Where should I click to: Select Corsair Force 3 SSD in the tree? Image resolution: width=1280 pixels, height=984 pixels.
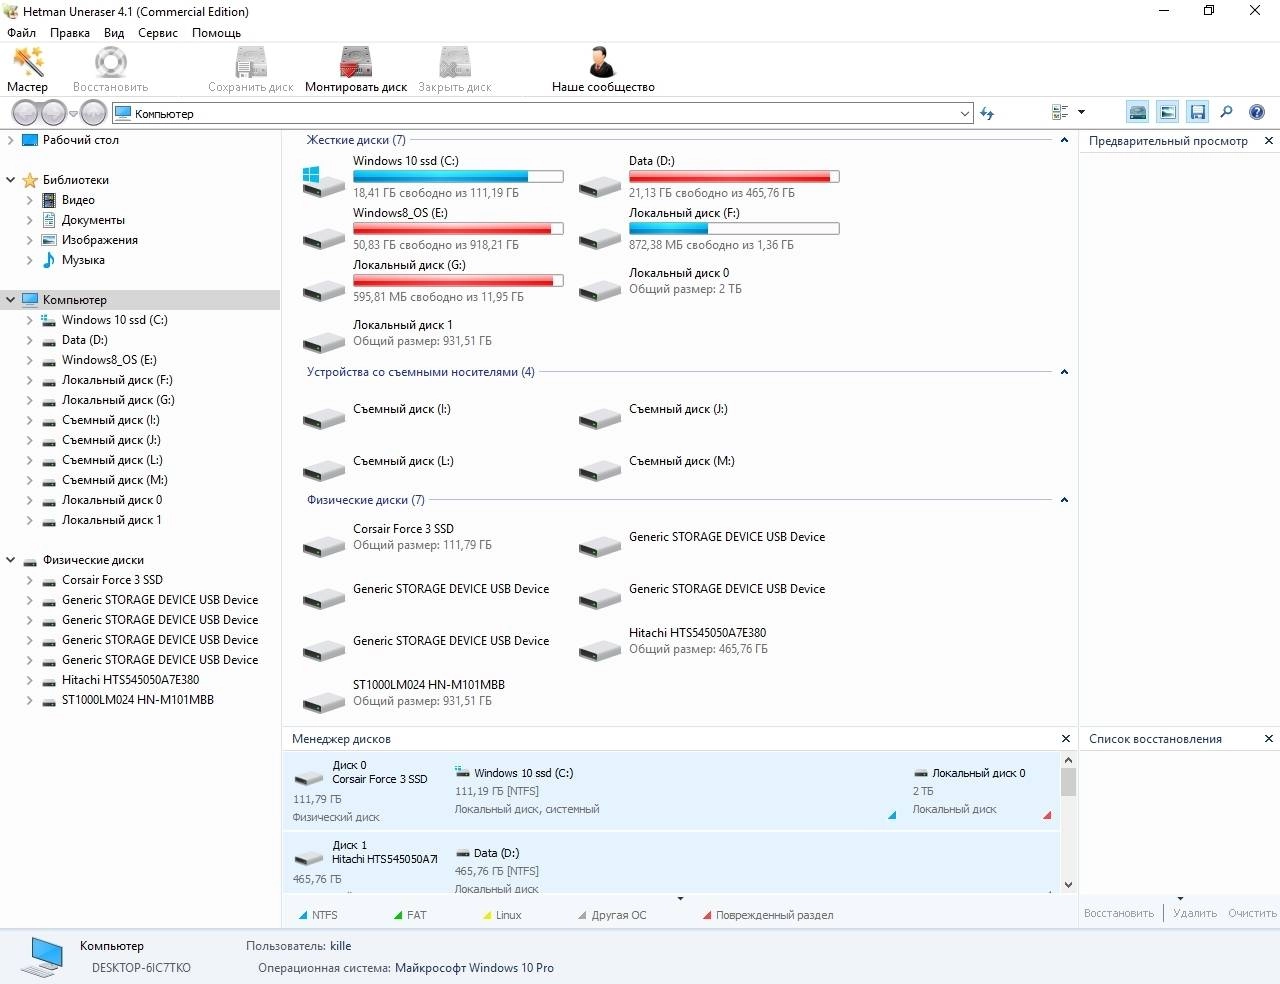pos(112,580)
